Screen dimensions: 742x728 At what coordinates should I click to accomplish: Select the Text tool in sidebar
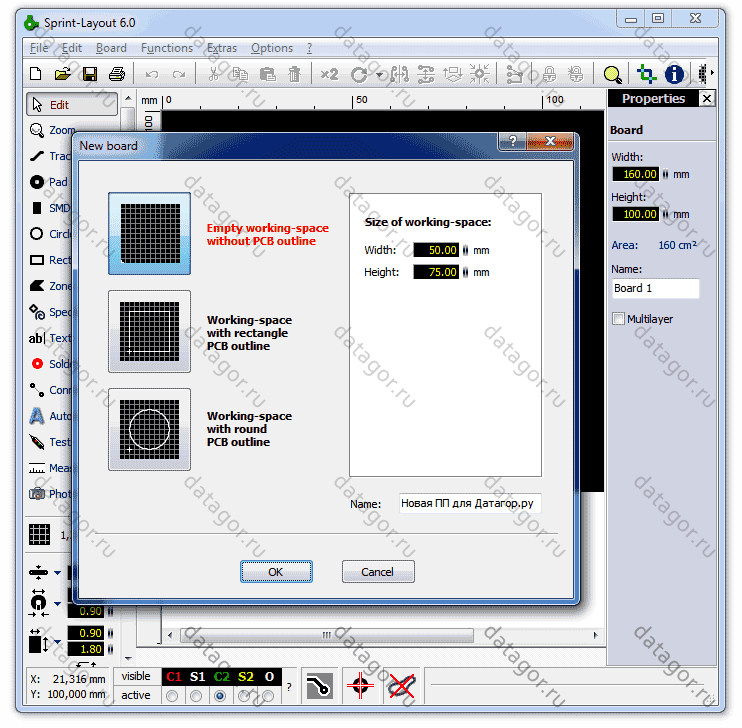(x=50, y=338)
